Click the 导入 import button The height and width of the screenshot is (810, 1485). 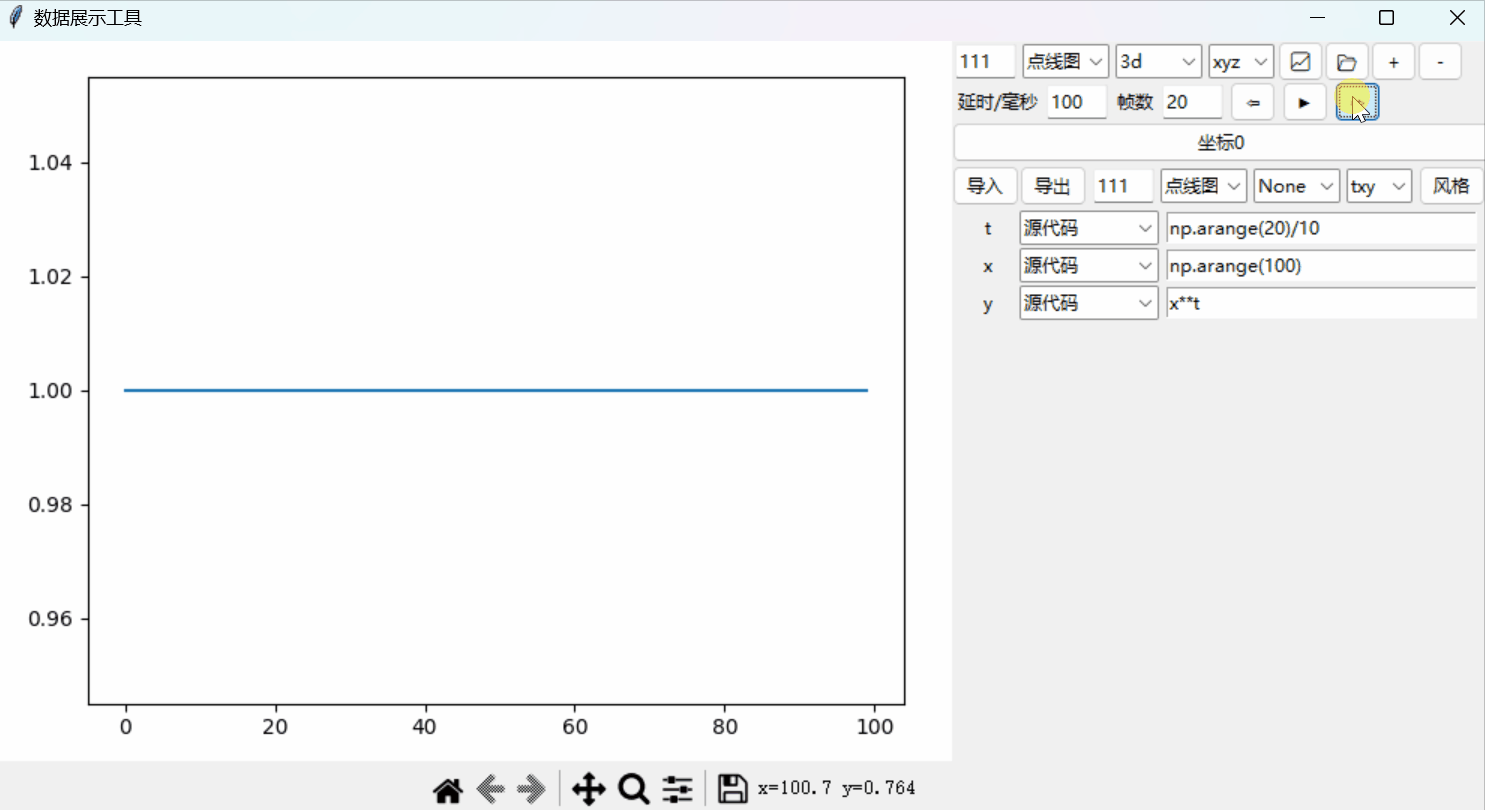click(x=985, y=186)
